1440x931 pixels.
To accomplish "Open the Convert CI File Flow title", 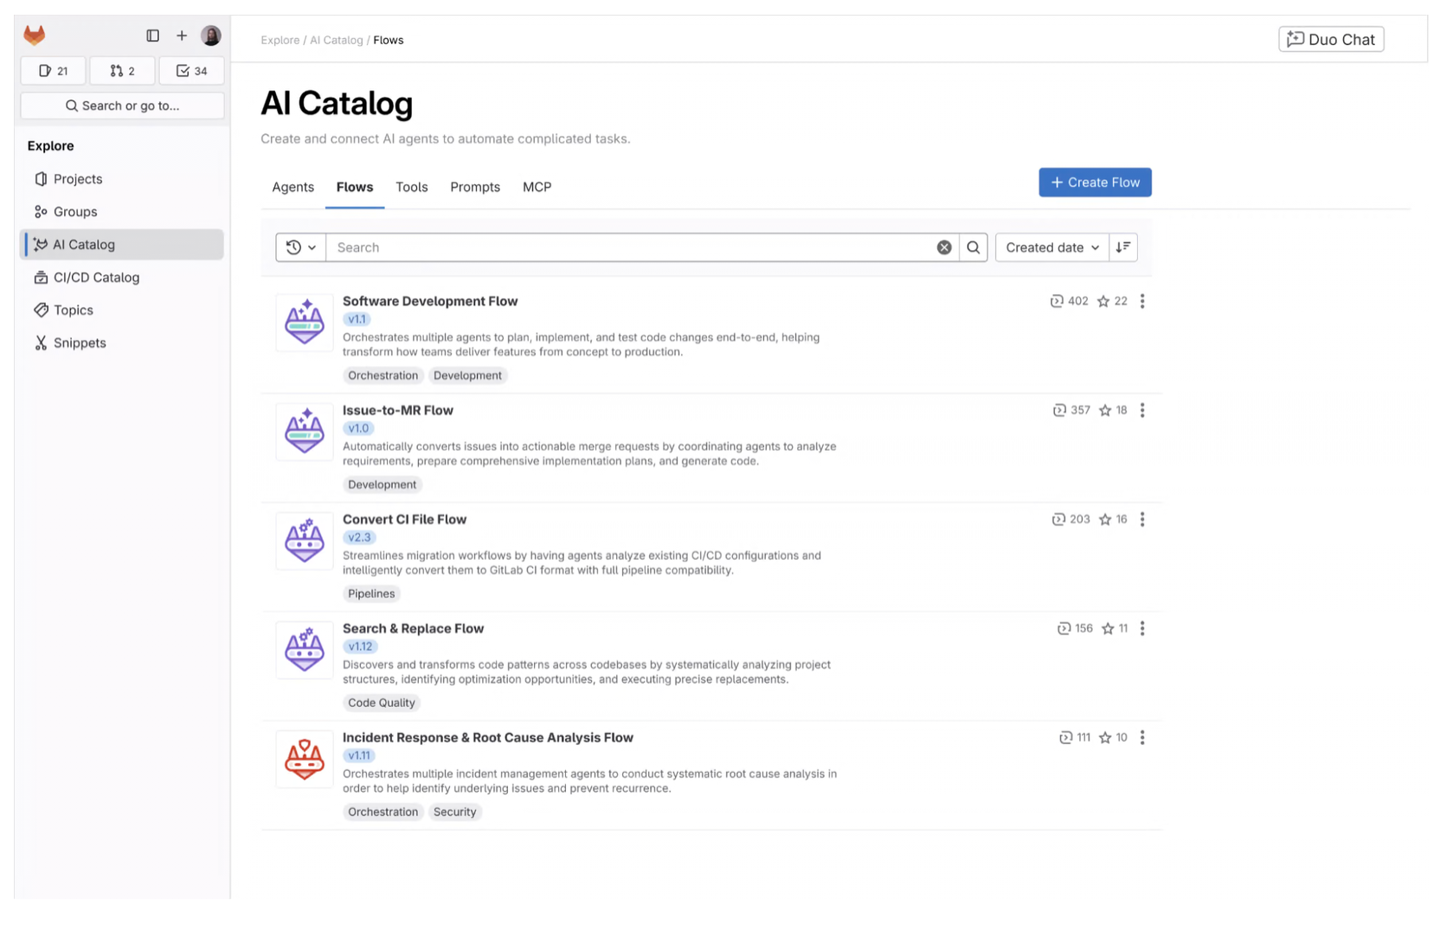I will (x=405, y=519).
